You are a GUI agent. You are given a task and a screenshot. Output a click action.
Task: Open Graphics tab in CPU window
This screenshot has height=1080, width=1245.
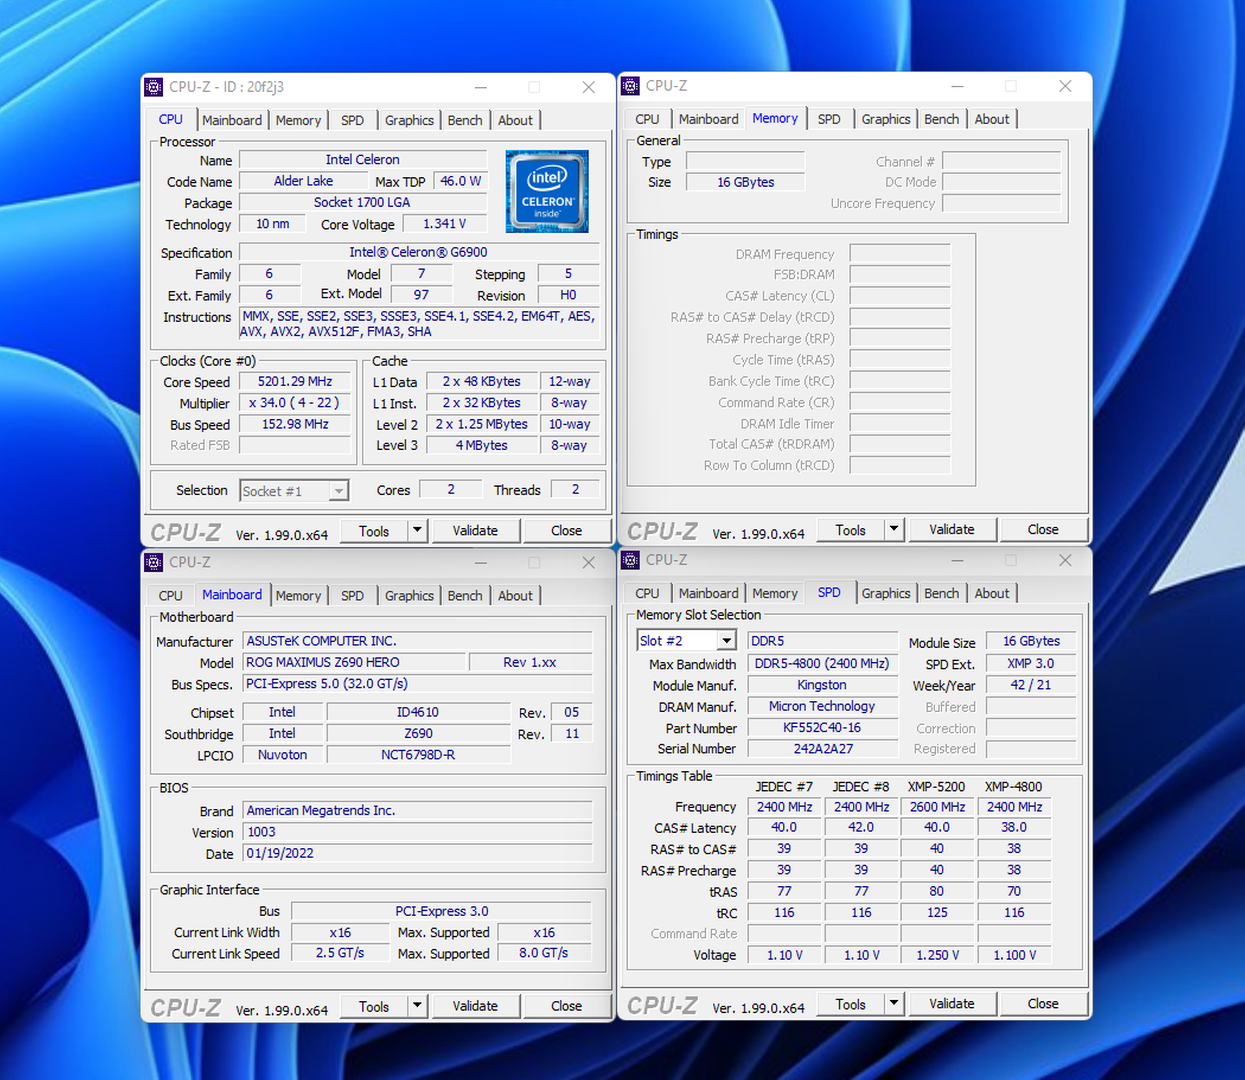coord(409,120)
